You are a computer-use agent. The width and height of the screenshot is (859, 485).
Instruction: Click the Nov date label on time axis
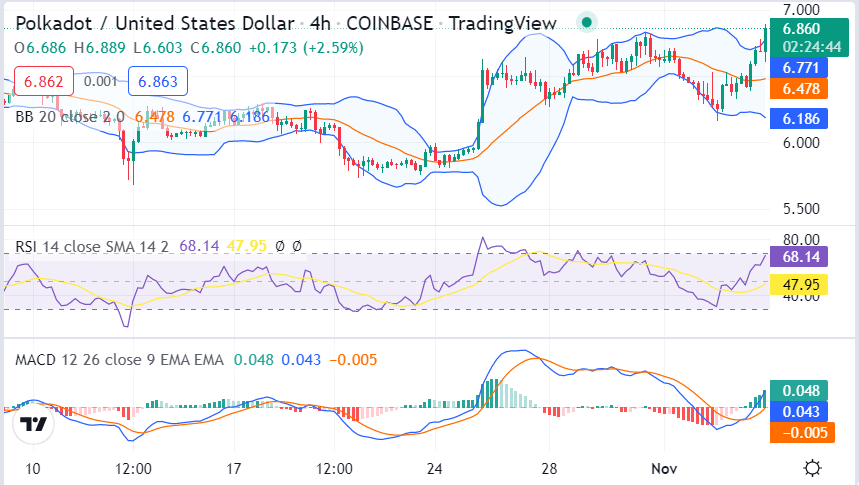[x=664, y=469]
